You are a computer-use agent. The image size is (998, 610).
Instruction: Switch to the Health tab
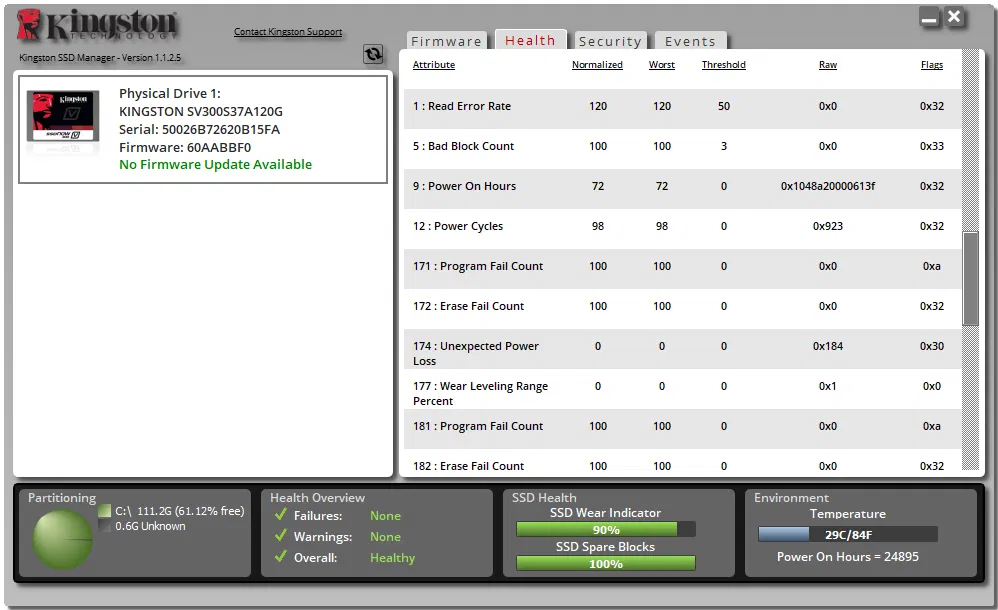(x=530, y=40)
